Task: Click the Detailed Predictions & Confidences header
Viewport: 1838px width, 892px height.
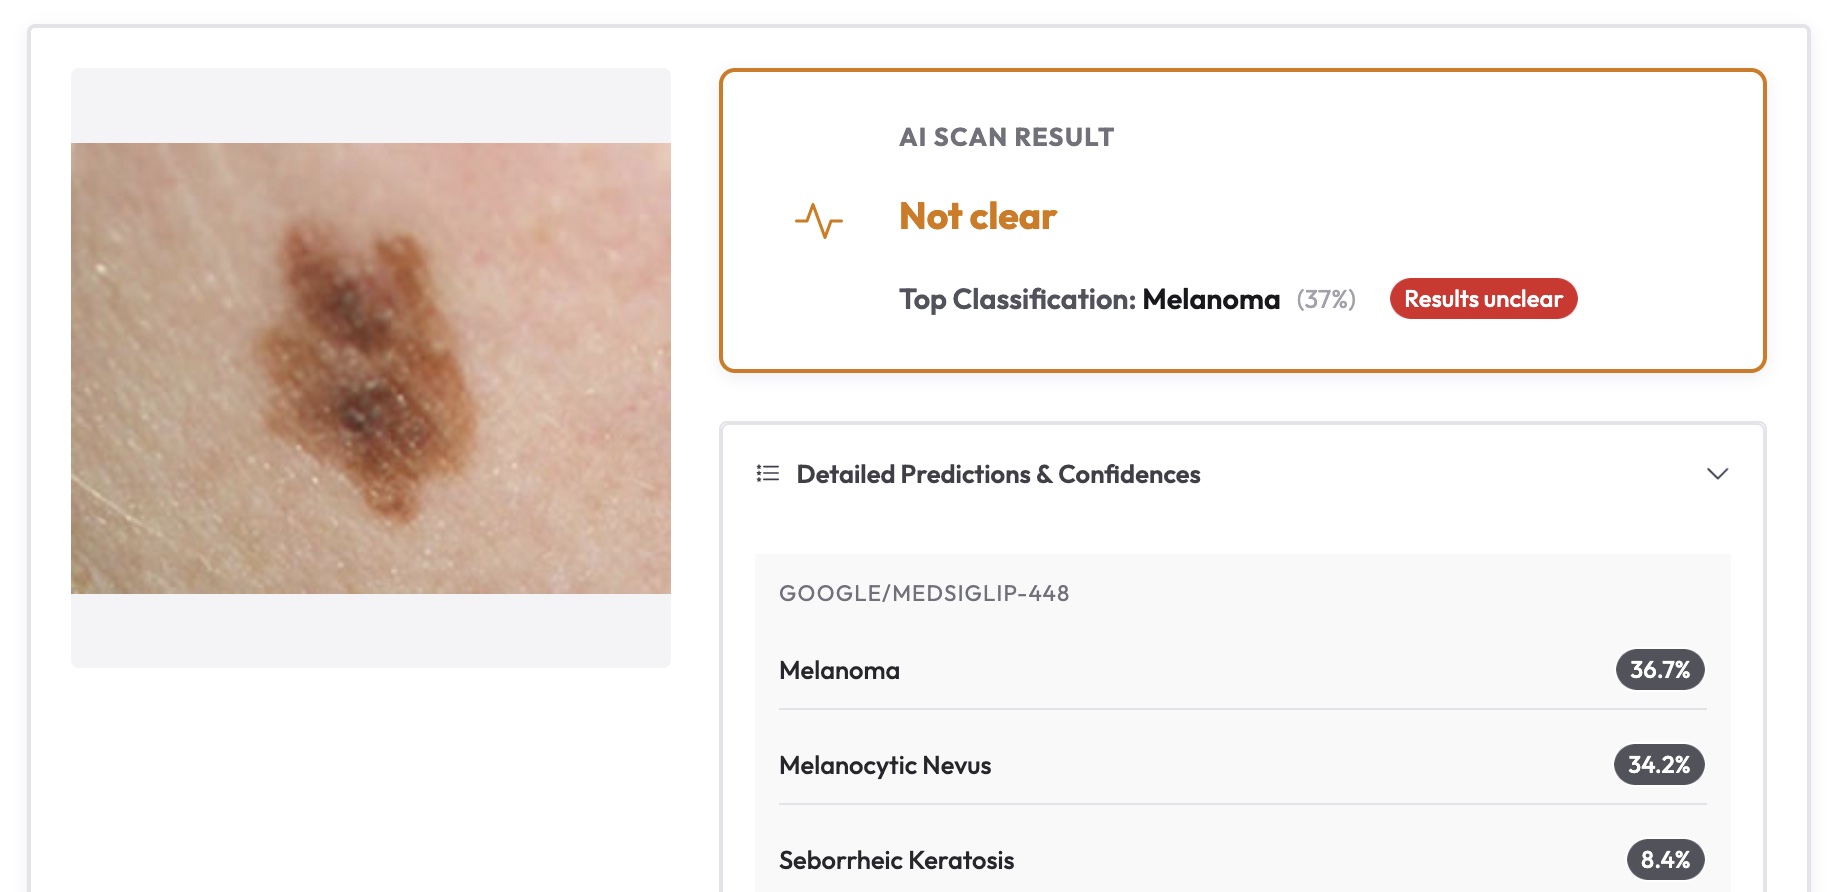Action: pyautogui.click(x=998, y=474)
